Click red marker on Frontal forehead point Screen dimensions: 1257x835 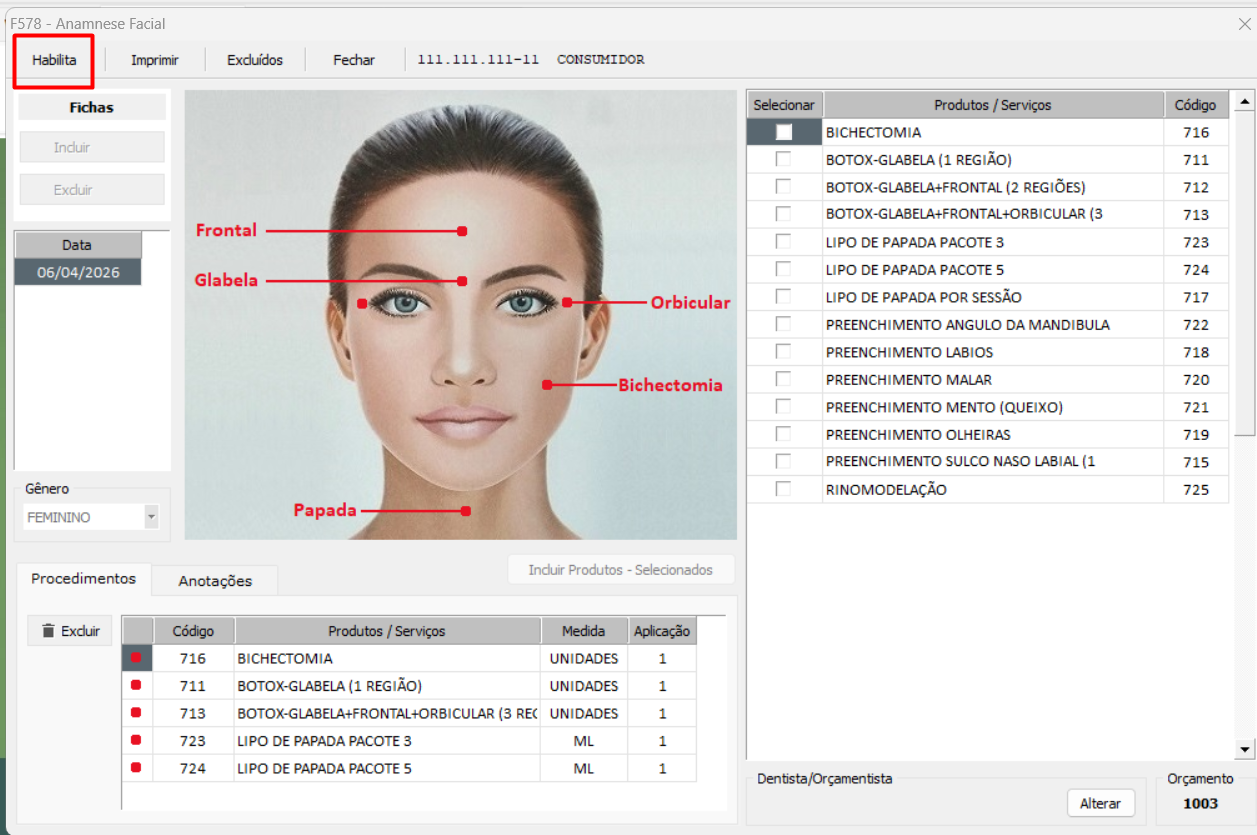pyautogui.click(x=463, y=230)
